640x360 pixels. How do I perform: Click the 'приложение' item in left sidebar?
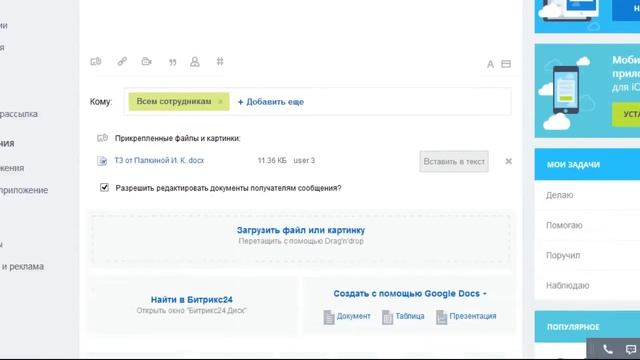(24, 190)
